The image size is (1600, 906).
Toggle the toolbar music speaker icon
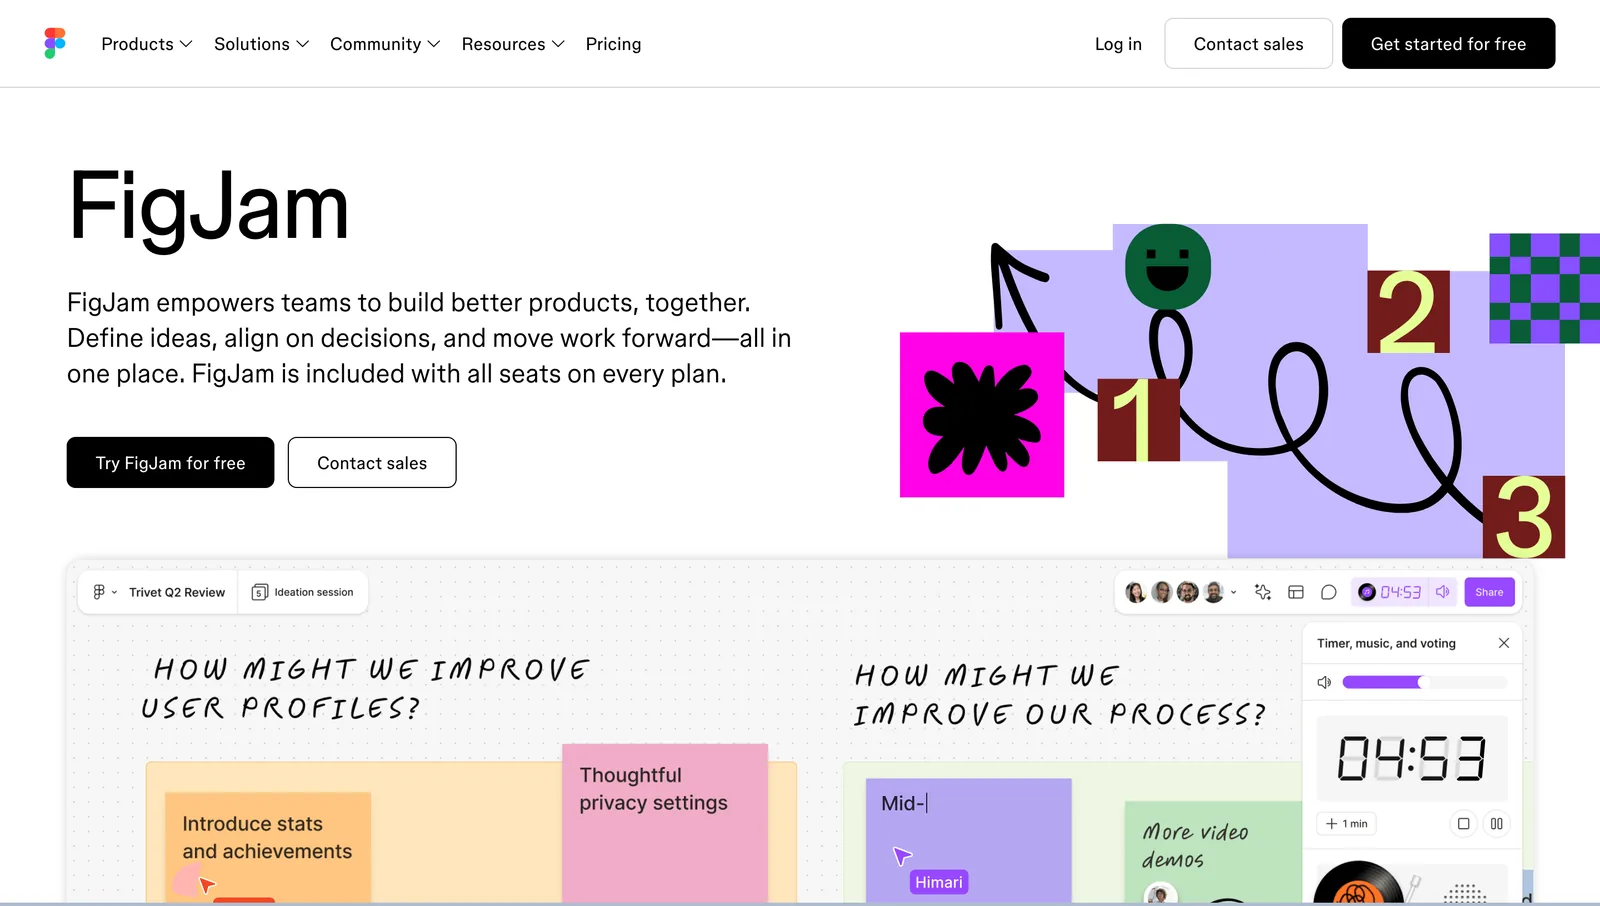coord(1442,592)
